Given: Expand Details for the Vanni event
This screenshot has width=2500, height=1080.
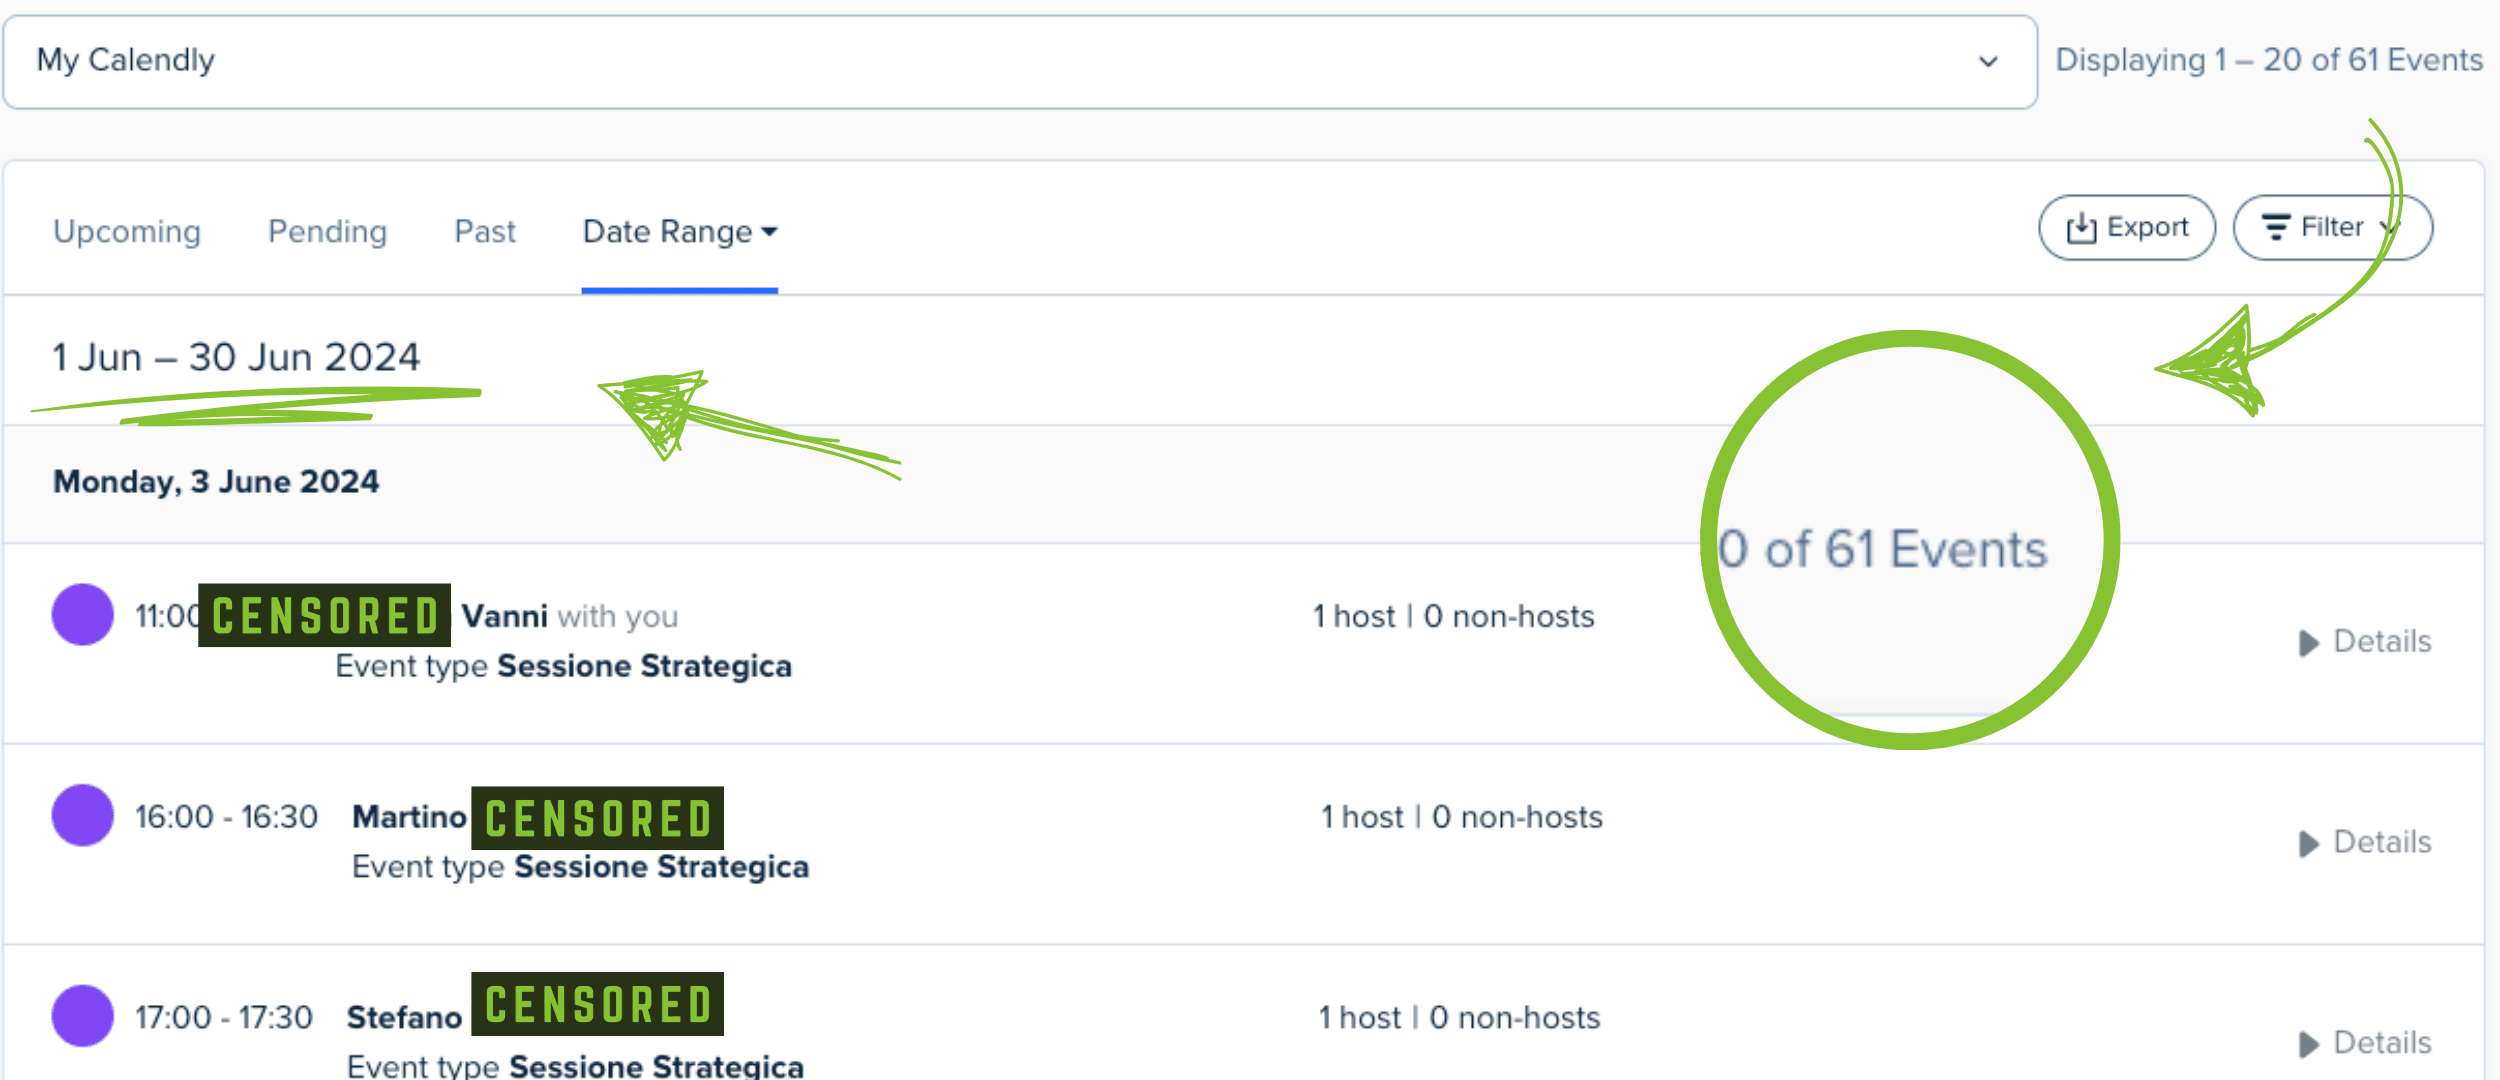Looking at the screenshot, I should point(2366,642).
